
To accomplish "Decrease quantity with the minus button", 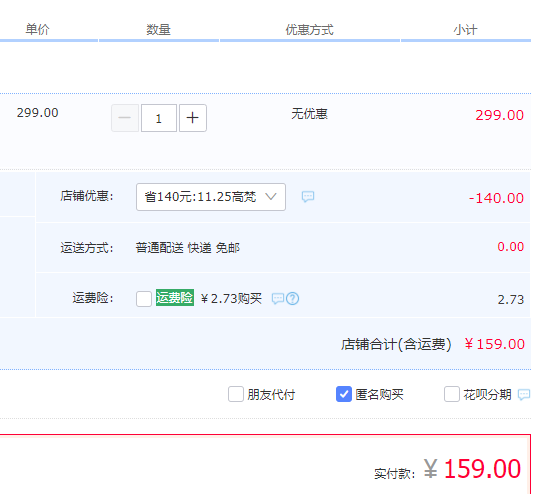I will 125,118.
